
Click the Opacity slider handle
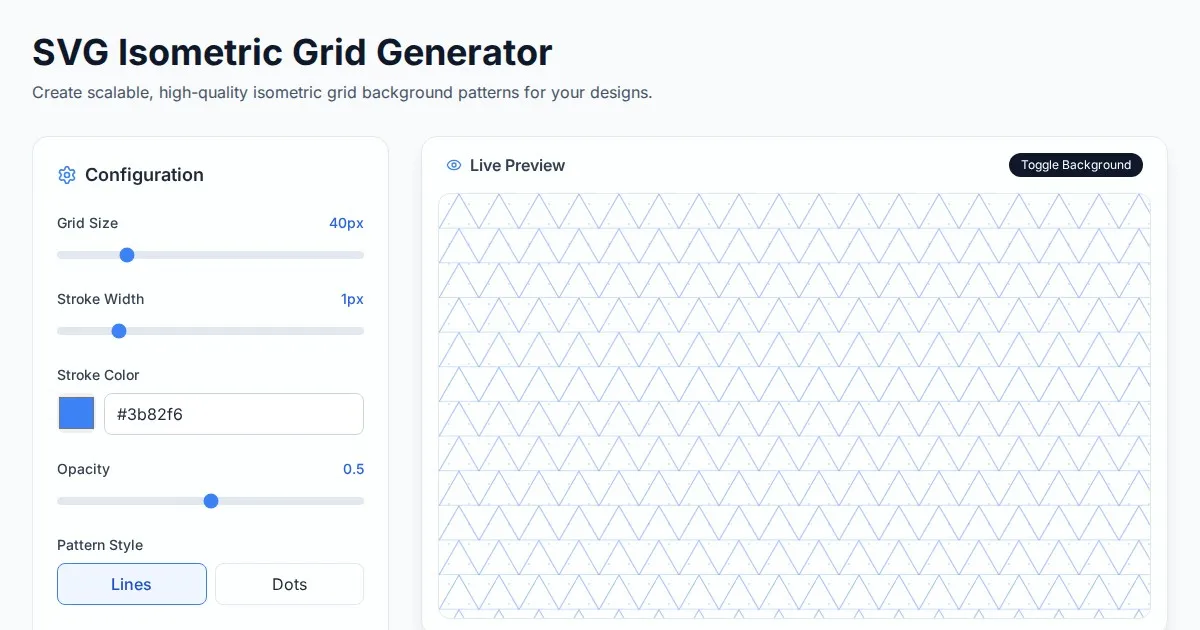click(x=211, y=501)
